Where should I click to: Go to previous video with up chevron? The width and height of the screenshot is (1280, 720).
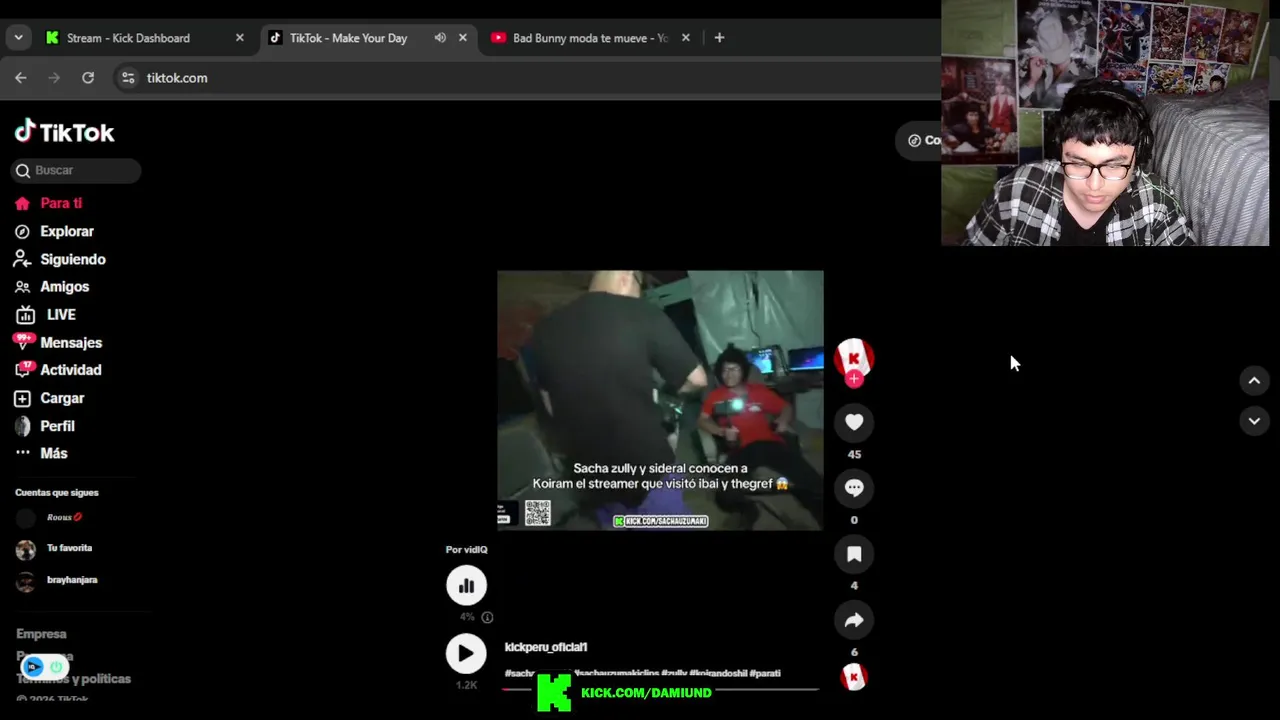tap(1254, 380)
